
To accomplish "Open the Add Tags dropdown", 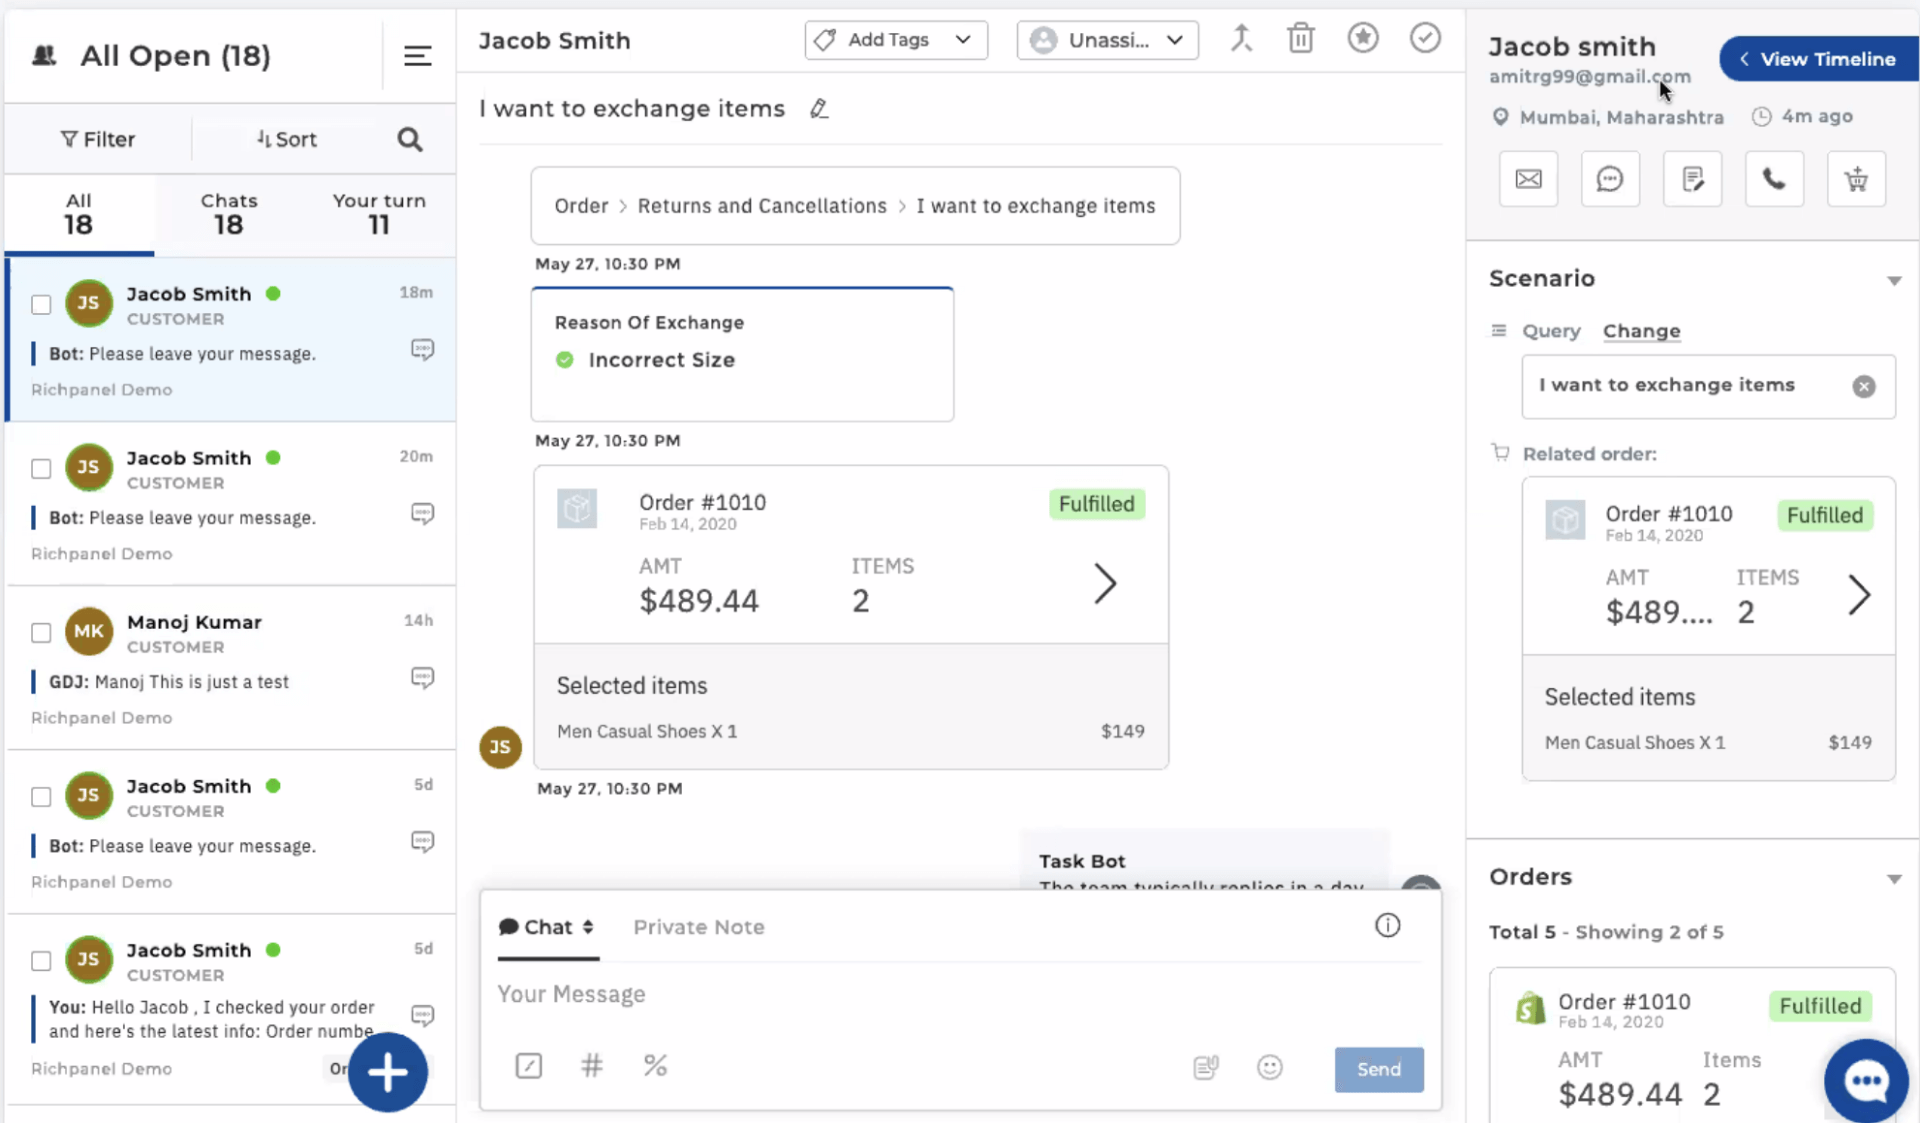I will [895, 40].
